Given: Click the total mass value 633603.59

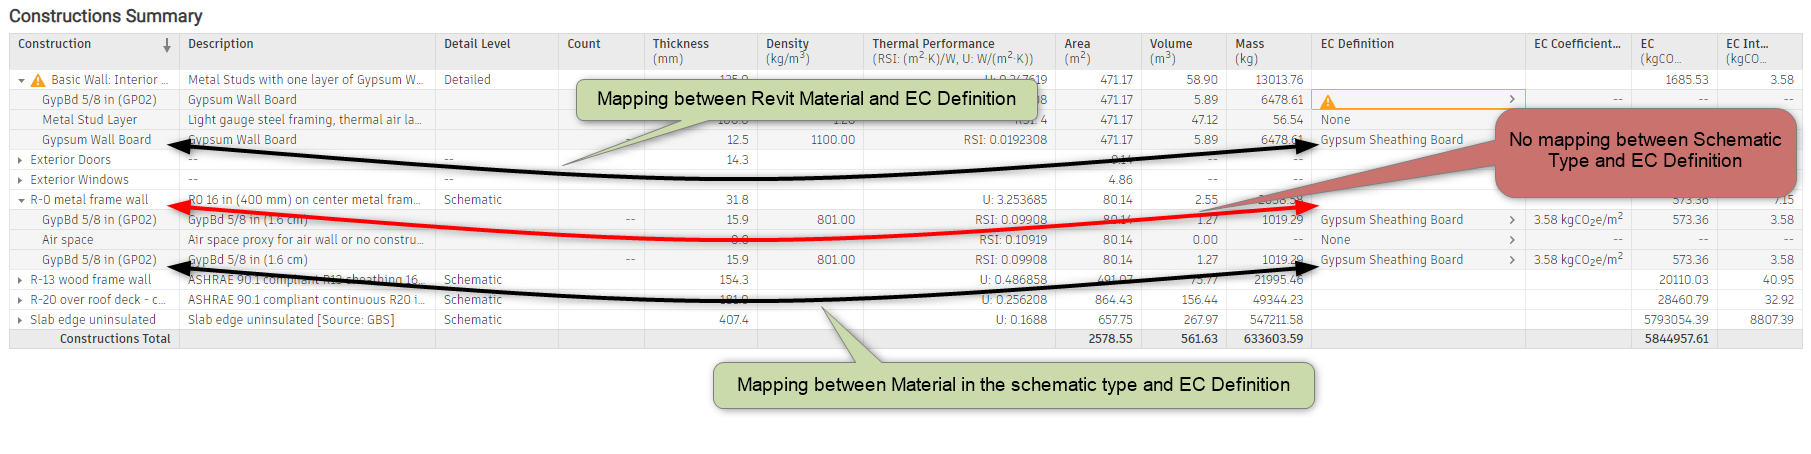Looking at the screenshot, I should coord(1273,339).
